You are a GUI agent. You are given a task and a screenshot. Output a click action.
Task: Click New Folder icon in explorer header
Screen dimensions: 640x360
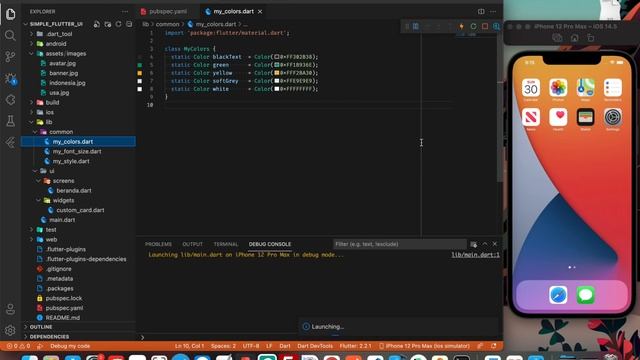(x=108, y=24)
